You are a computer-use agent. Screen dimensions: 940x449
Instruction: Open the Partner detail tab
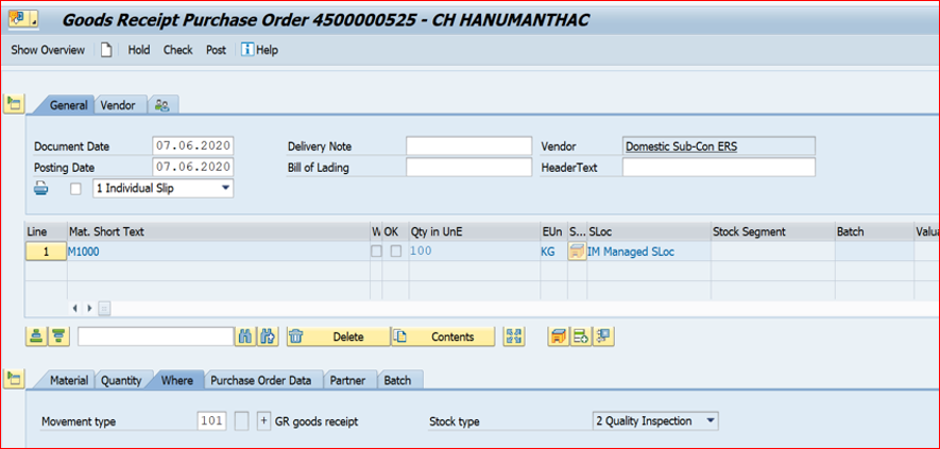pos(347,380)
